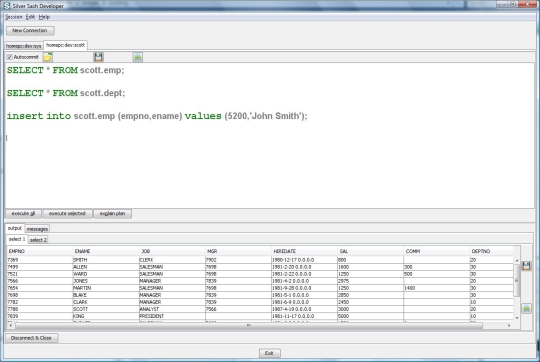Select the CLARK name cell
540x362 pixels.
tap(105, 302)
